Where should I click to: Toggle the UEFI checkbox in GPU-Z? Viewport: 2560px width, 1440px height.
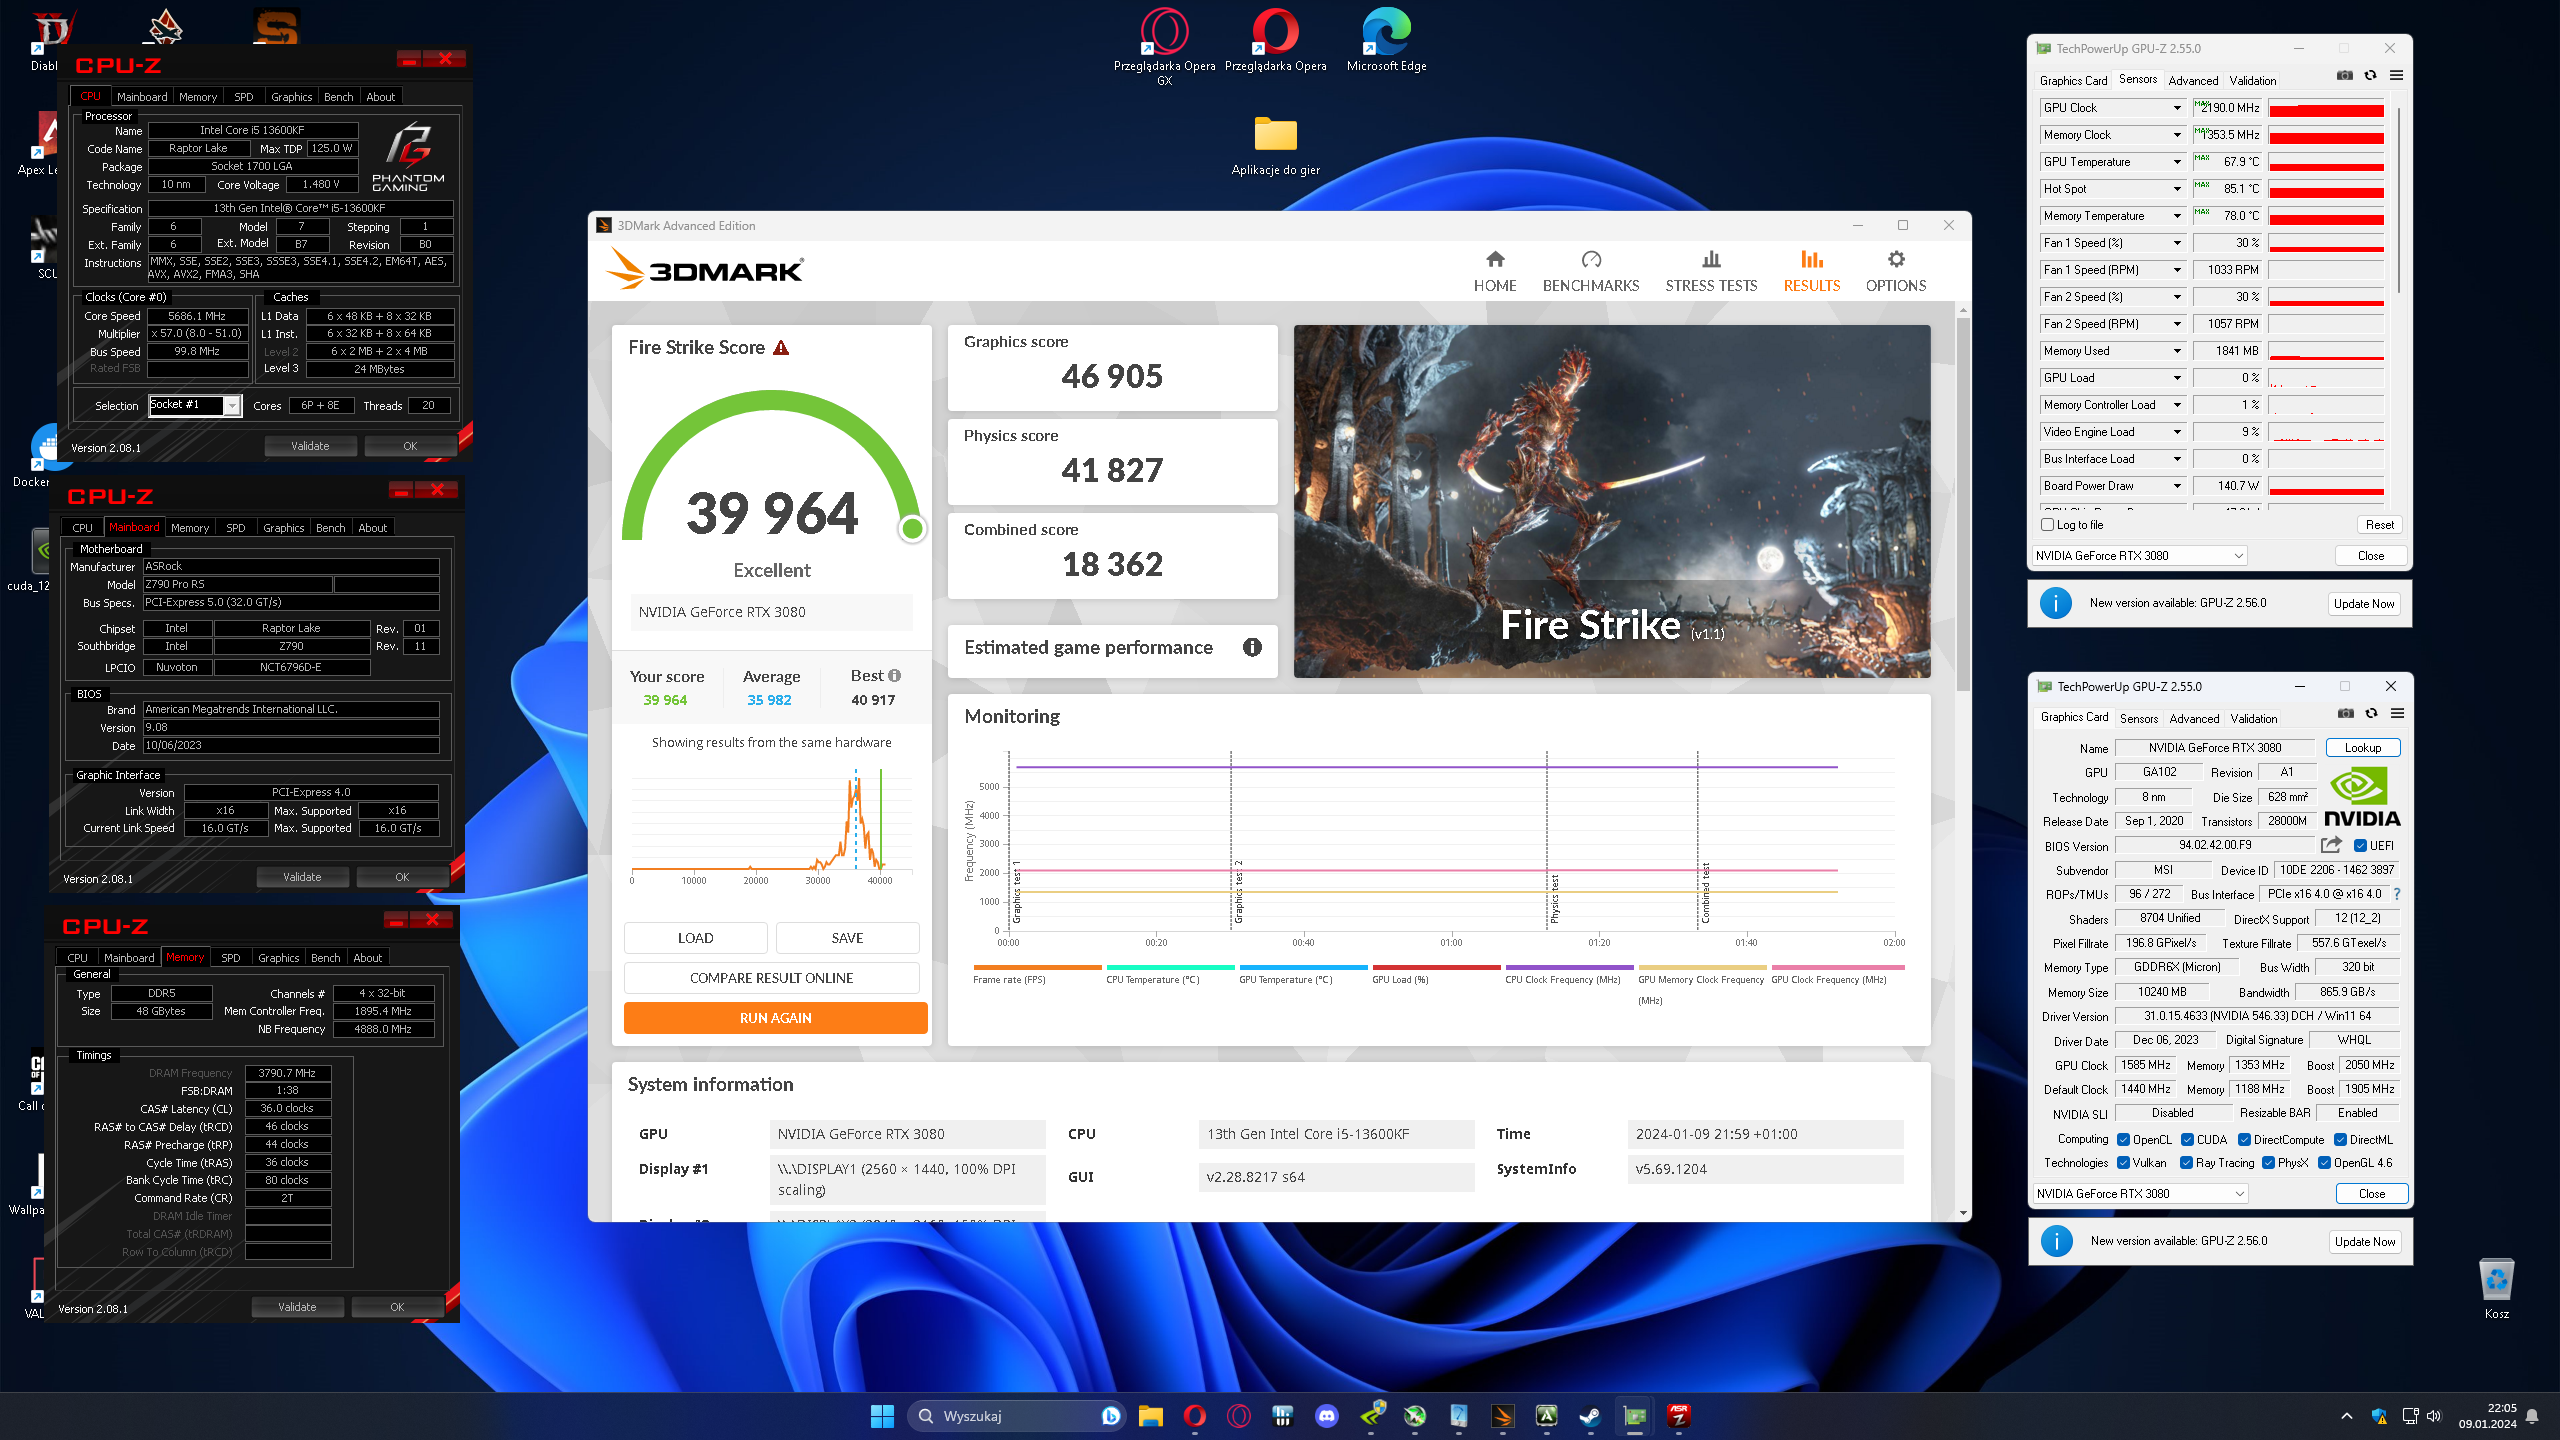point(2360,846)
